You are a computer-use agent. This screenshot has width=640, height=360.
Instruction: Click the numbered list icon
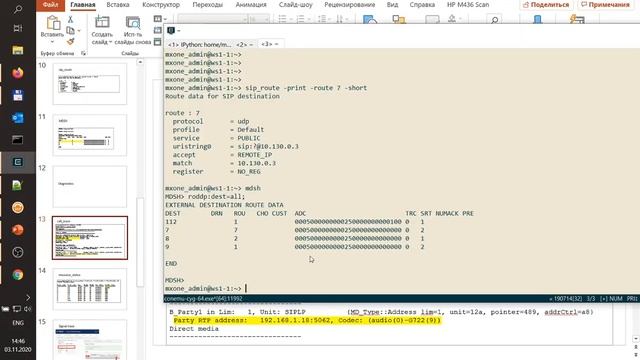(301, 19)
